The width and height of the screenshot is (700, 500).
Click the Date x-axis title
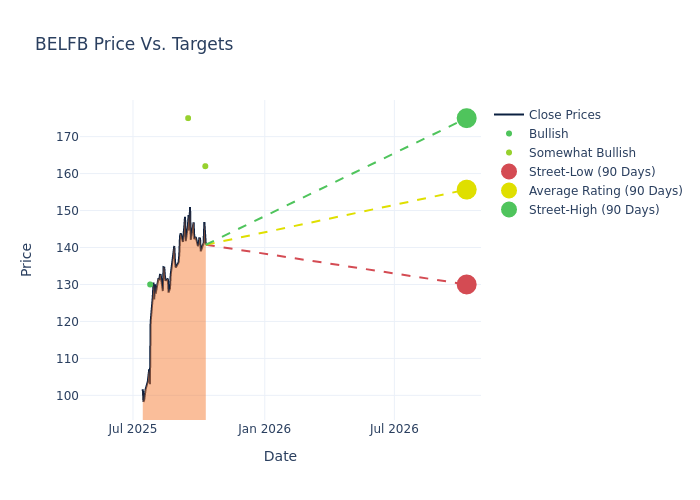(280, 456)
